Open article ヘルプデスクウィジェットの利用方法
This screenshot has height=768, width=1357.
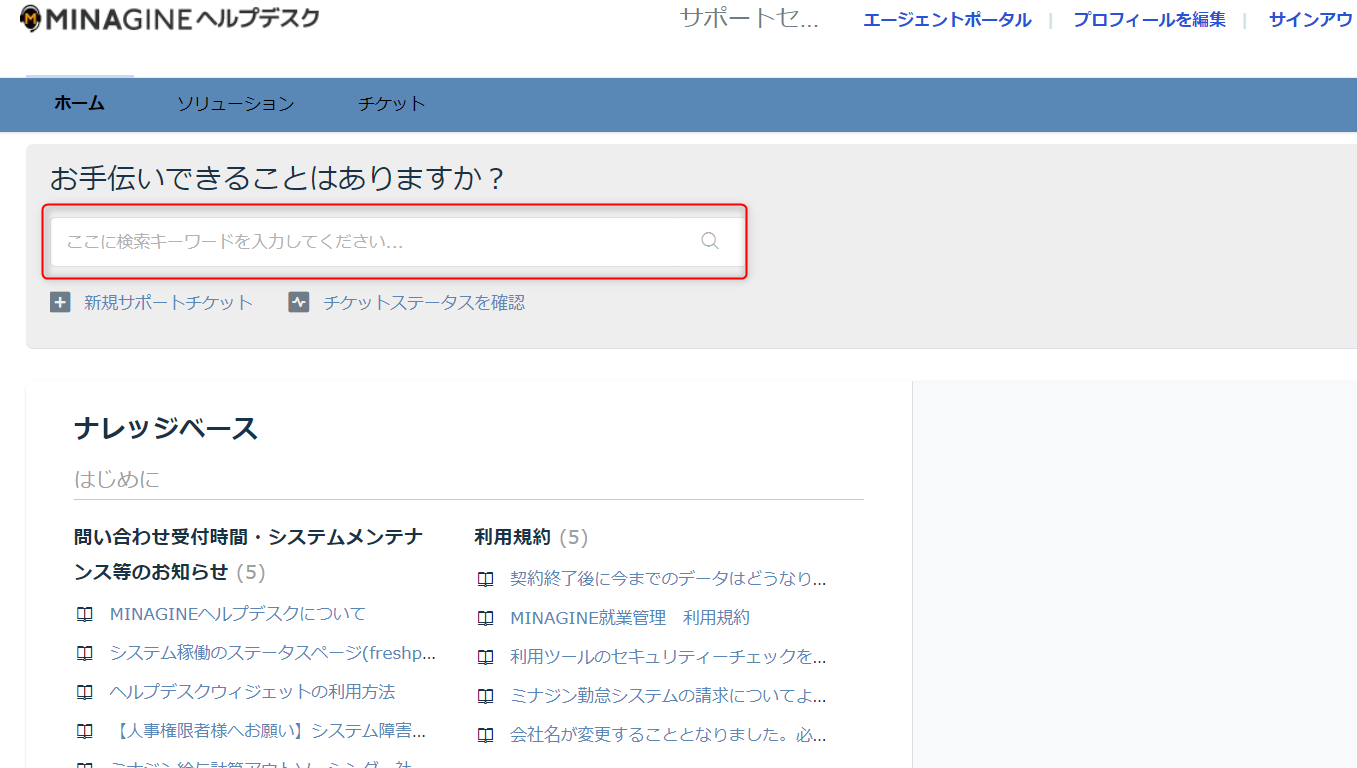pyautogui.click(x=253, y=692)
